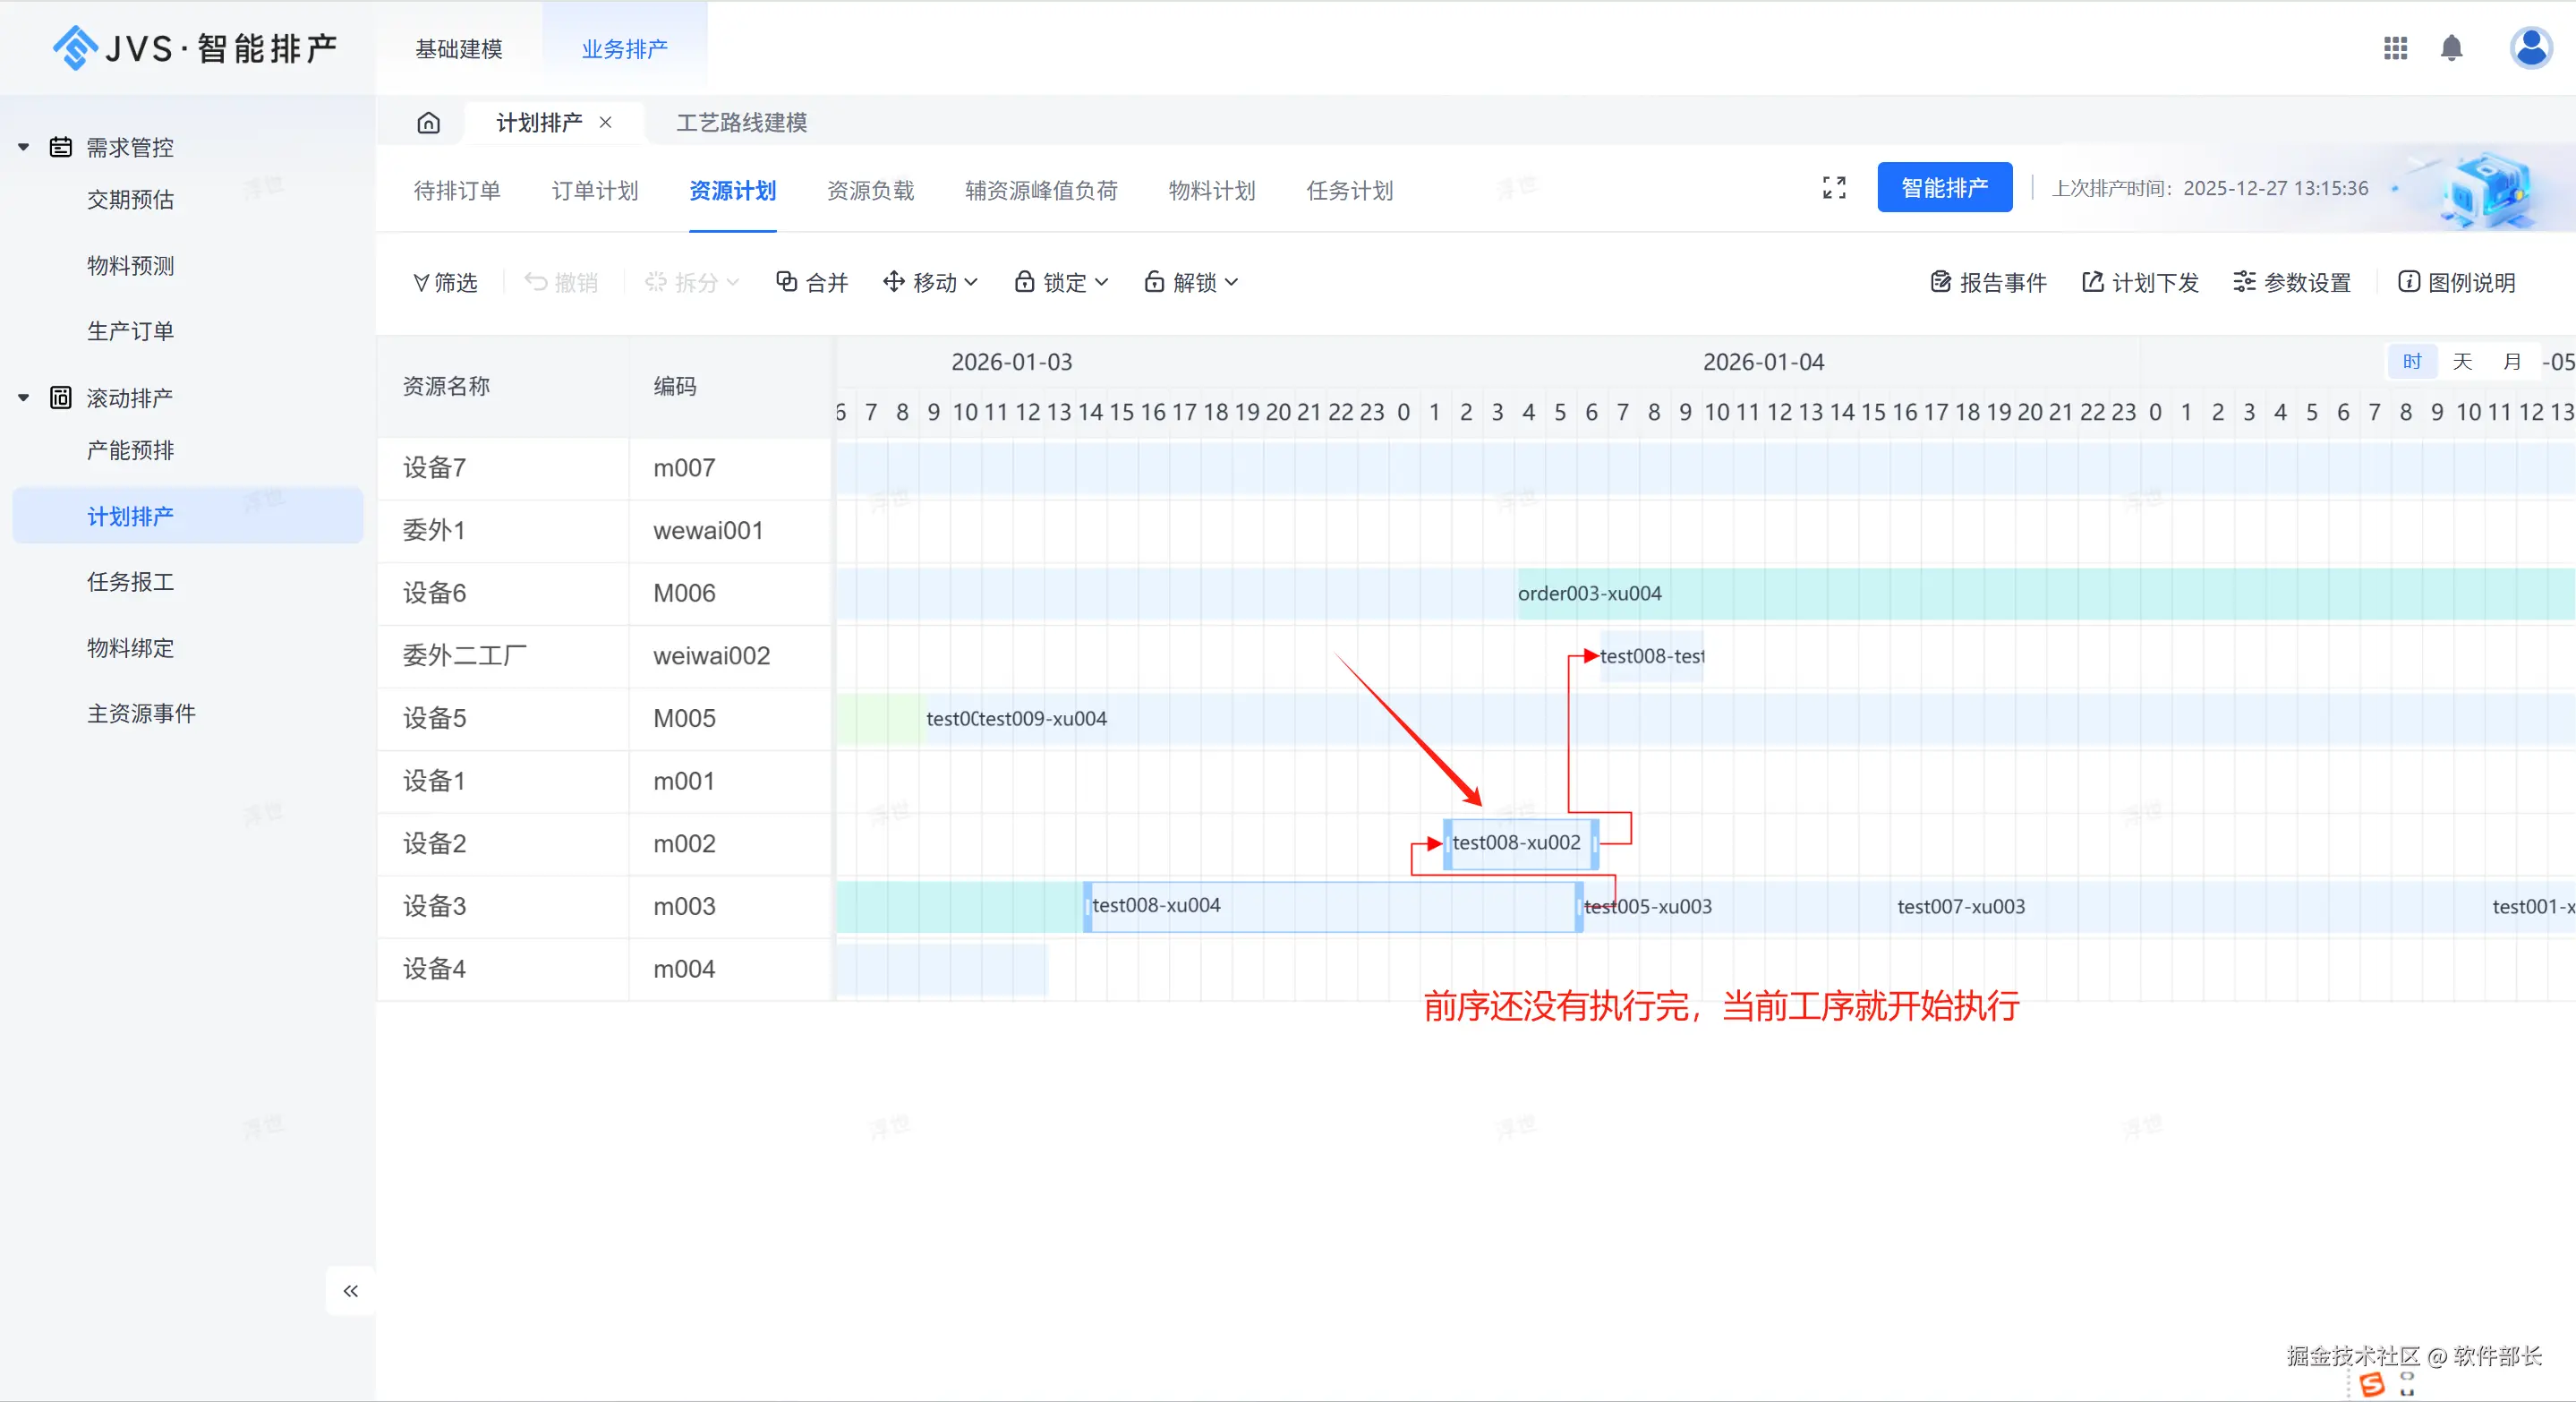Open the 锁定 dropdown
Screen dimensions: 2576x1402
tap(1061, 283)
